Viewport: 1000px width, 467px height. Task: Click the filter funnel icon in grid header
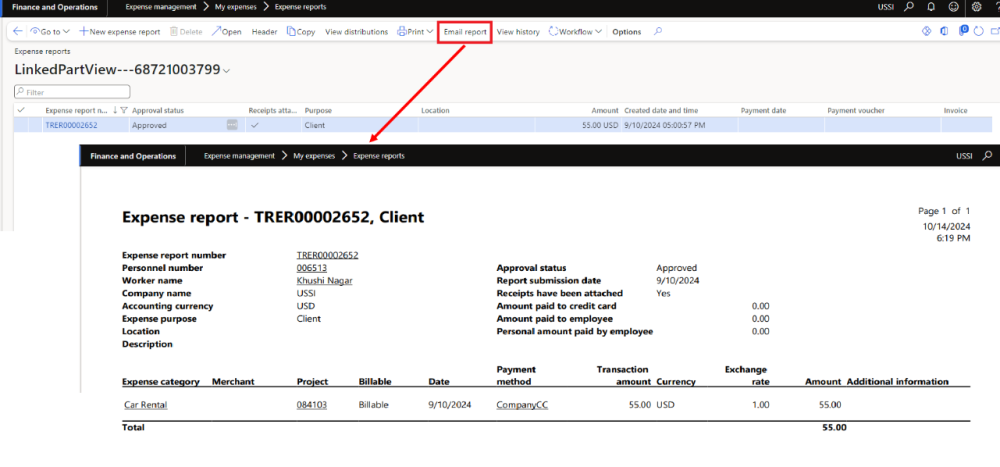click(x=124, y=110)
